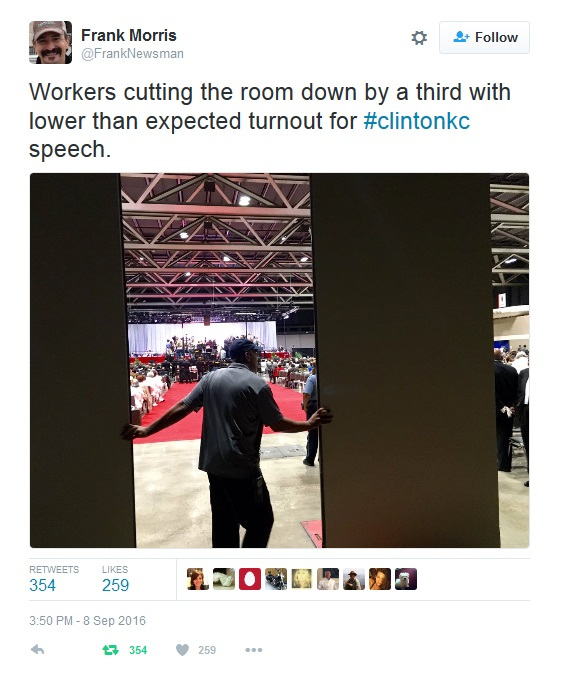
Task: Open the first liker's avatar
Action: point(198,579)
